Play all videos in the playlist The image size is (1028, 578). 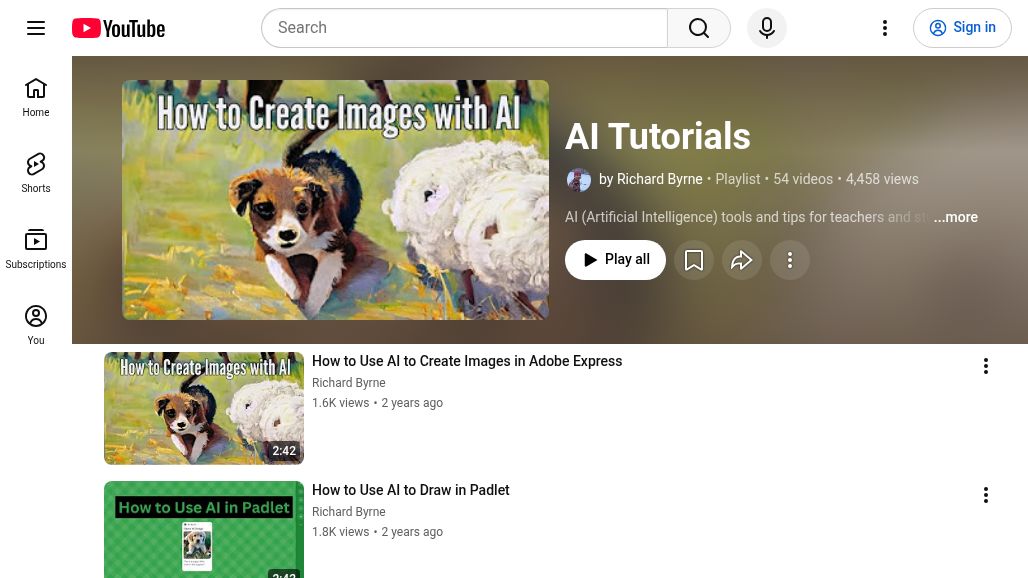click(615, 260)
